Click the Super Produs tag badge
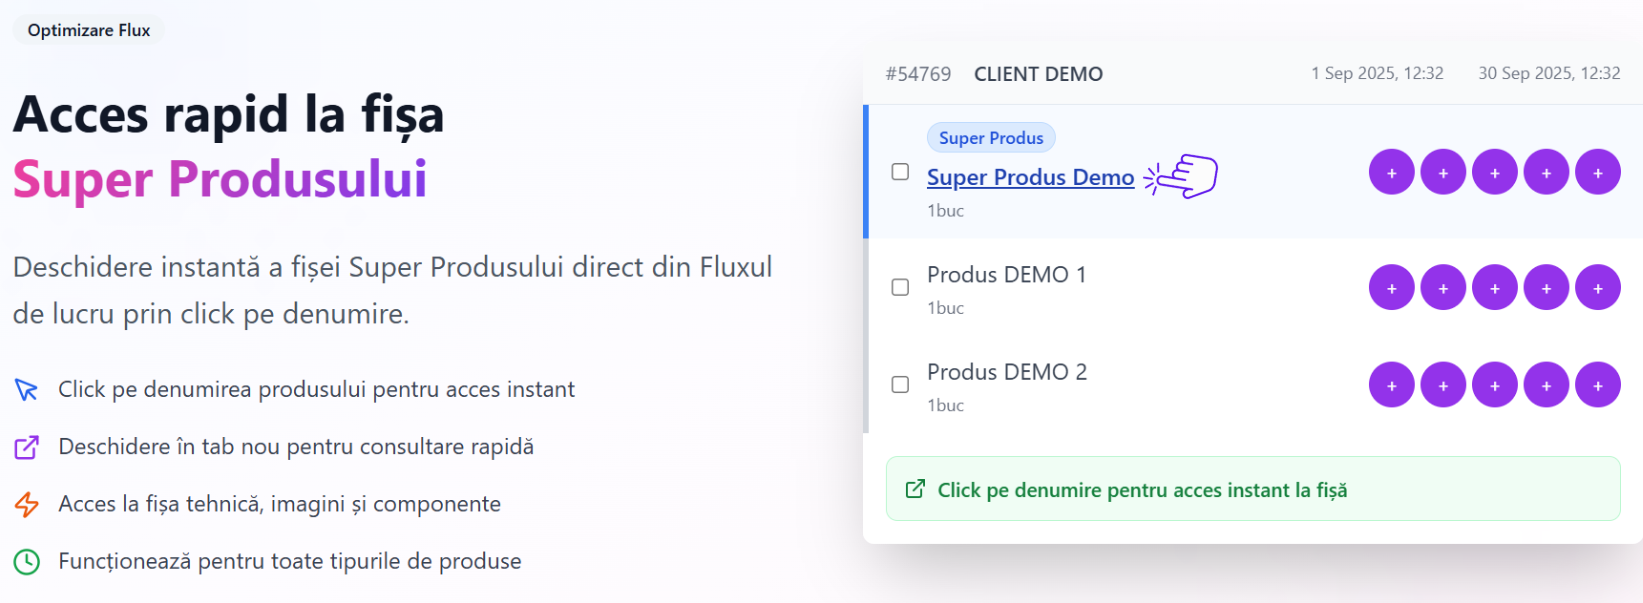The height and width of the screenshot is (603, 1643). (991, 138)
